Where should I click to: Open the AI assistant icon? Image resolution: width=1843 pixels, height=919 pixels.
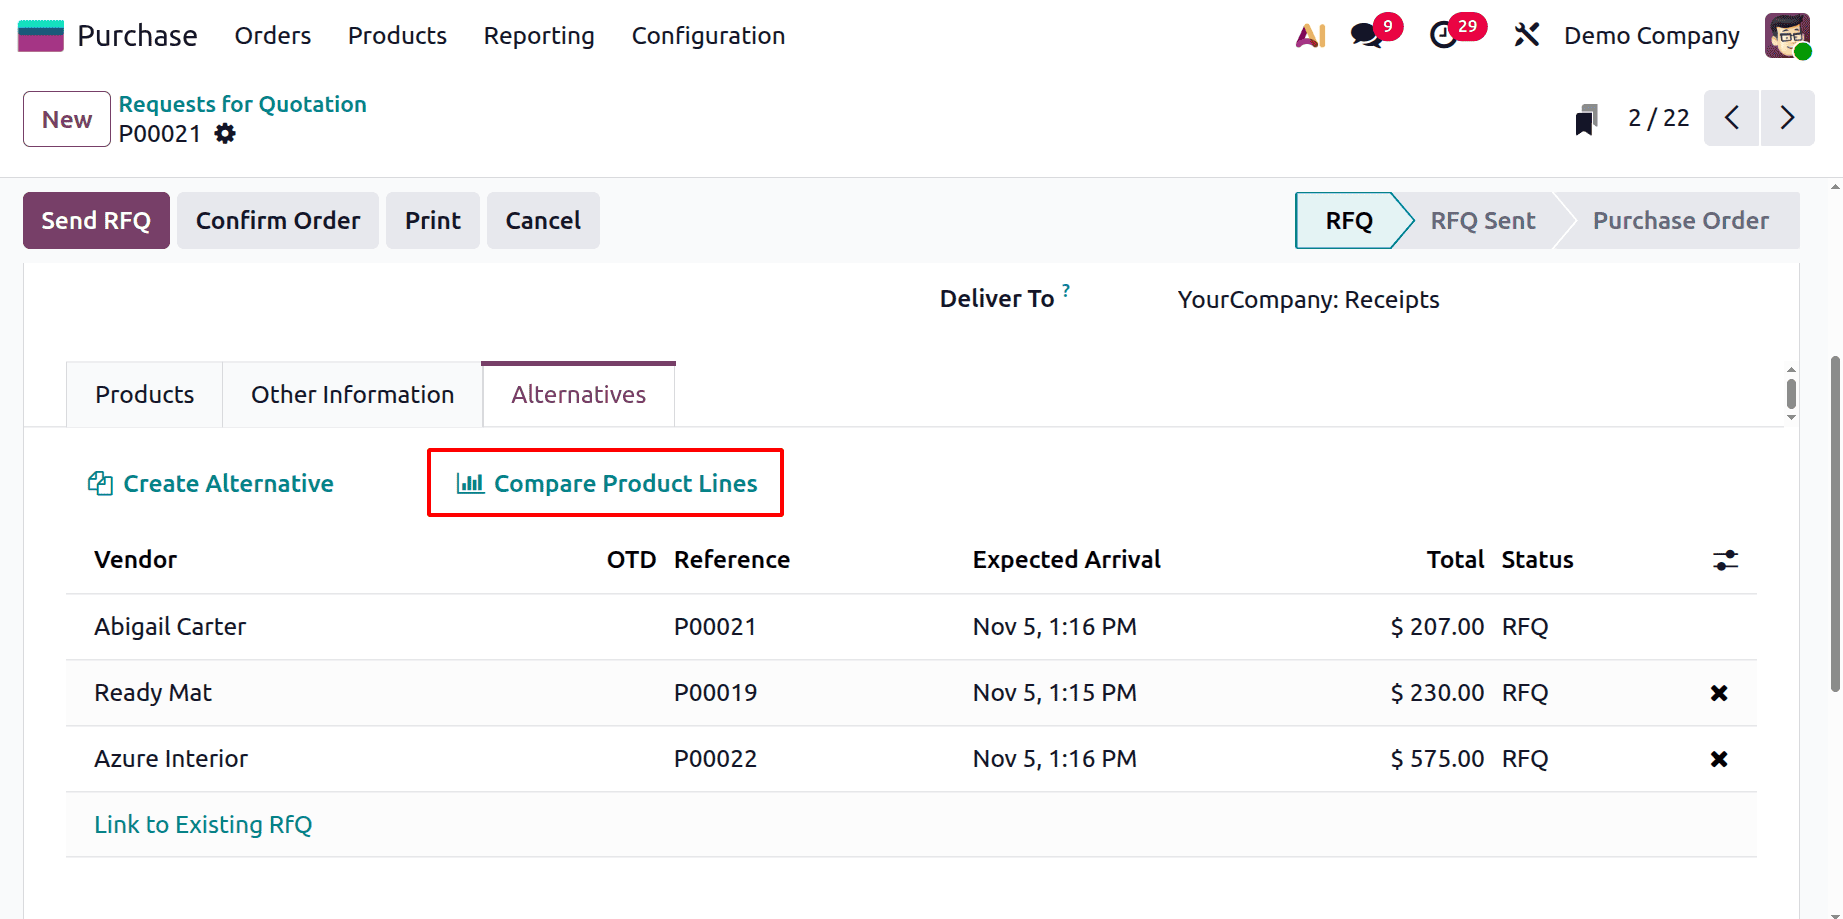(1310, 35)
